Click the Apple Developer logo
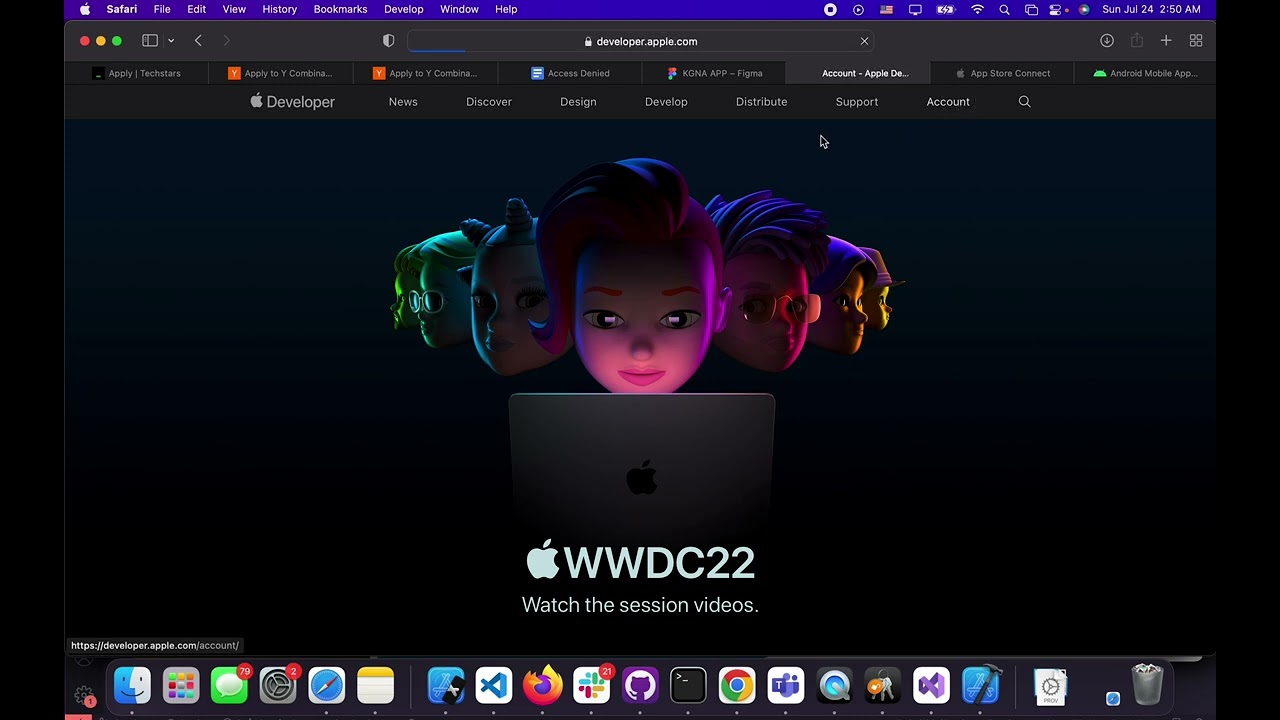 pos(292,102)
